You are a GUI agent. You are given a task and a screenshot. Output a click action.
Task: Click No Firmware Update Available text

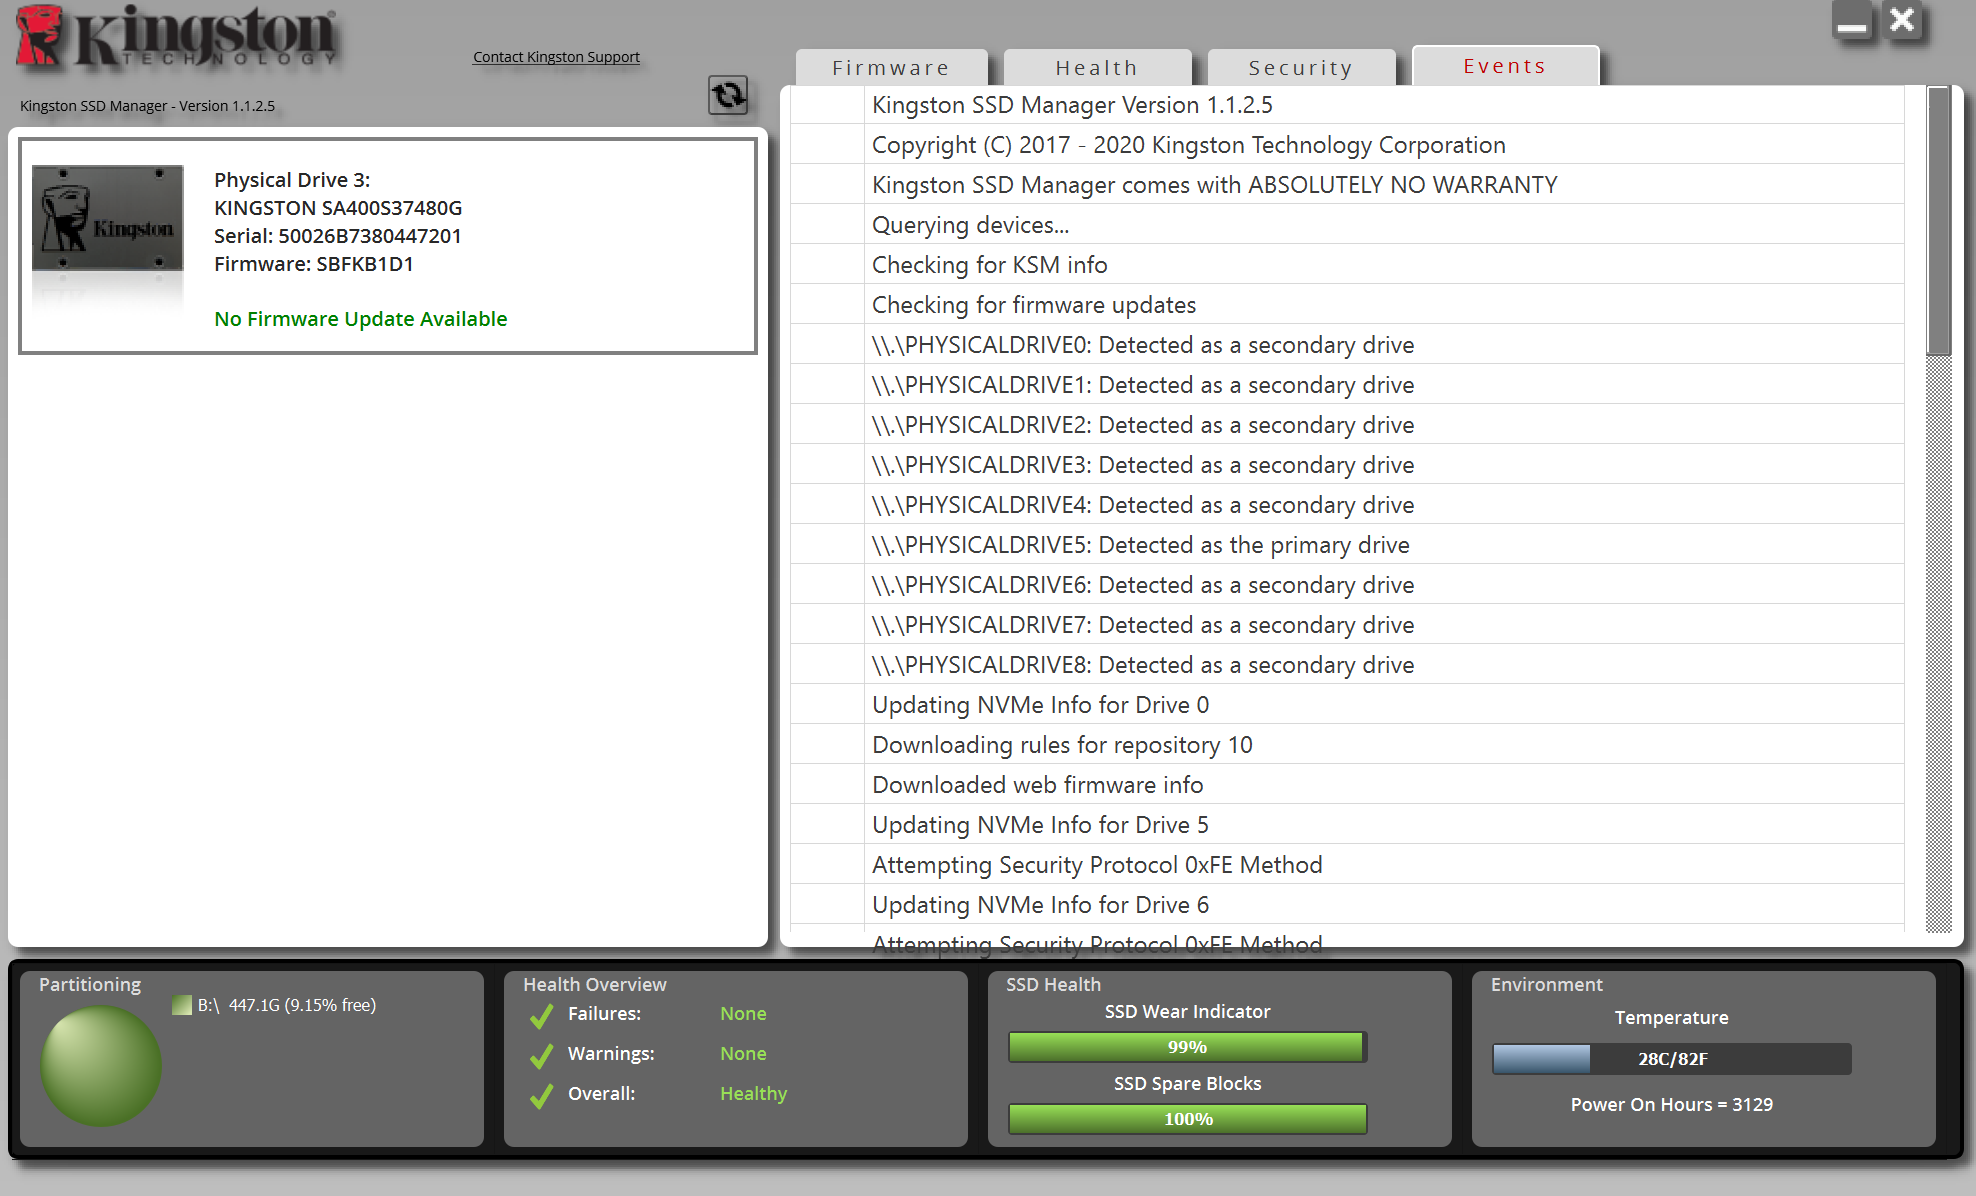[x=360, y=319]
